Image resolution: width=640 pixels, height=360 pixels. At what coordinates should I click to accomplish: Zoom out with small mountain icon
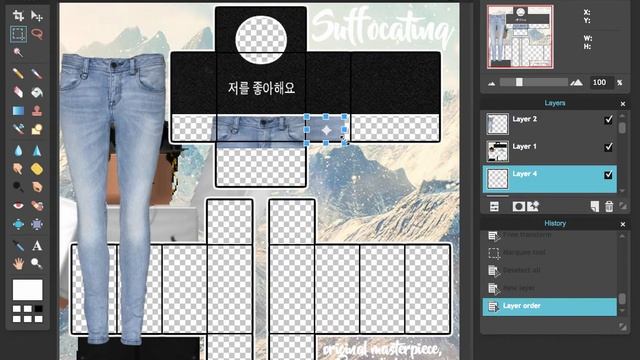click(491, 83)
